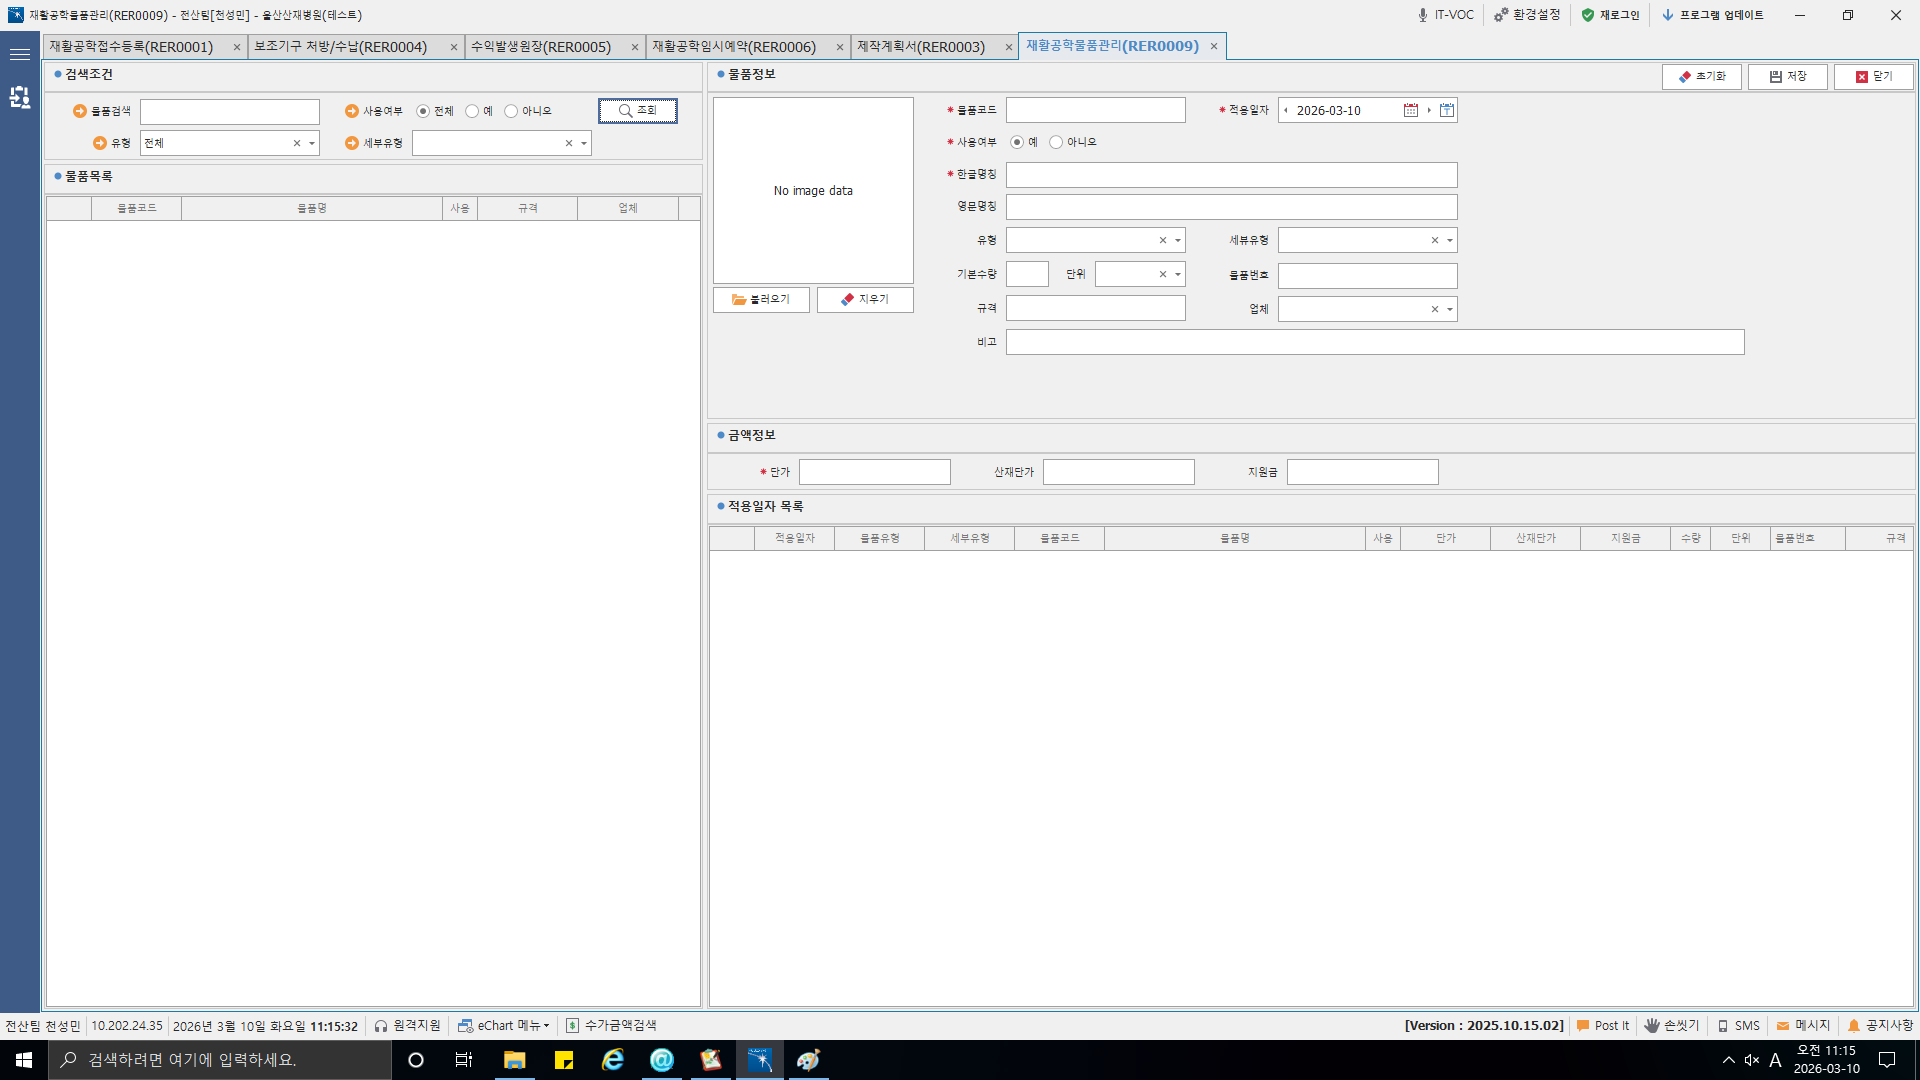Clear the 세부유형 filter in 검색조건
This screenshot has height=1080, width=1920.
point(569,143)
